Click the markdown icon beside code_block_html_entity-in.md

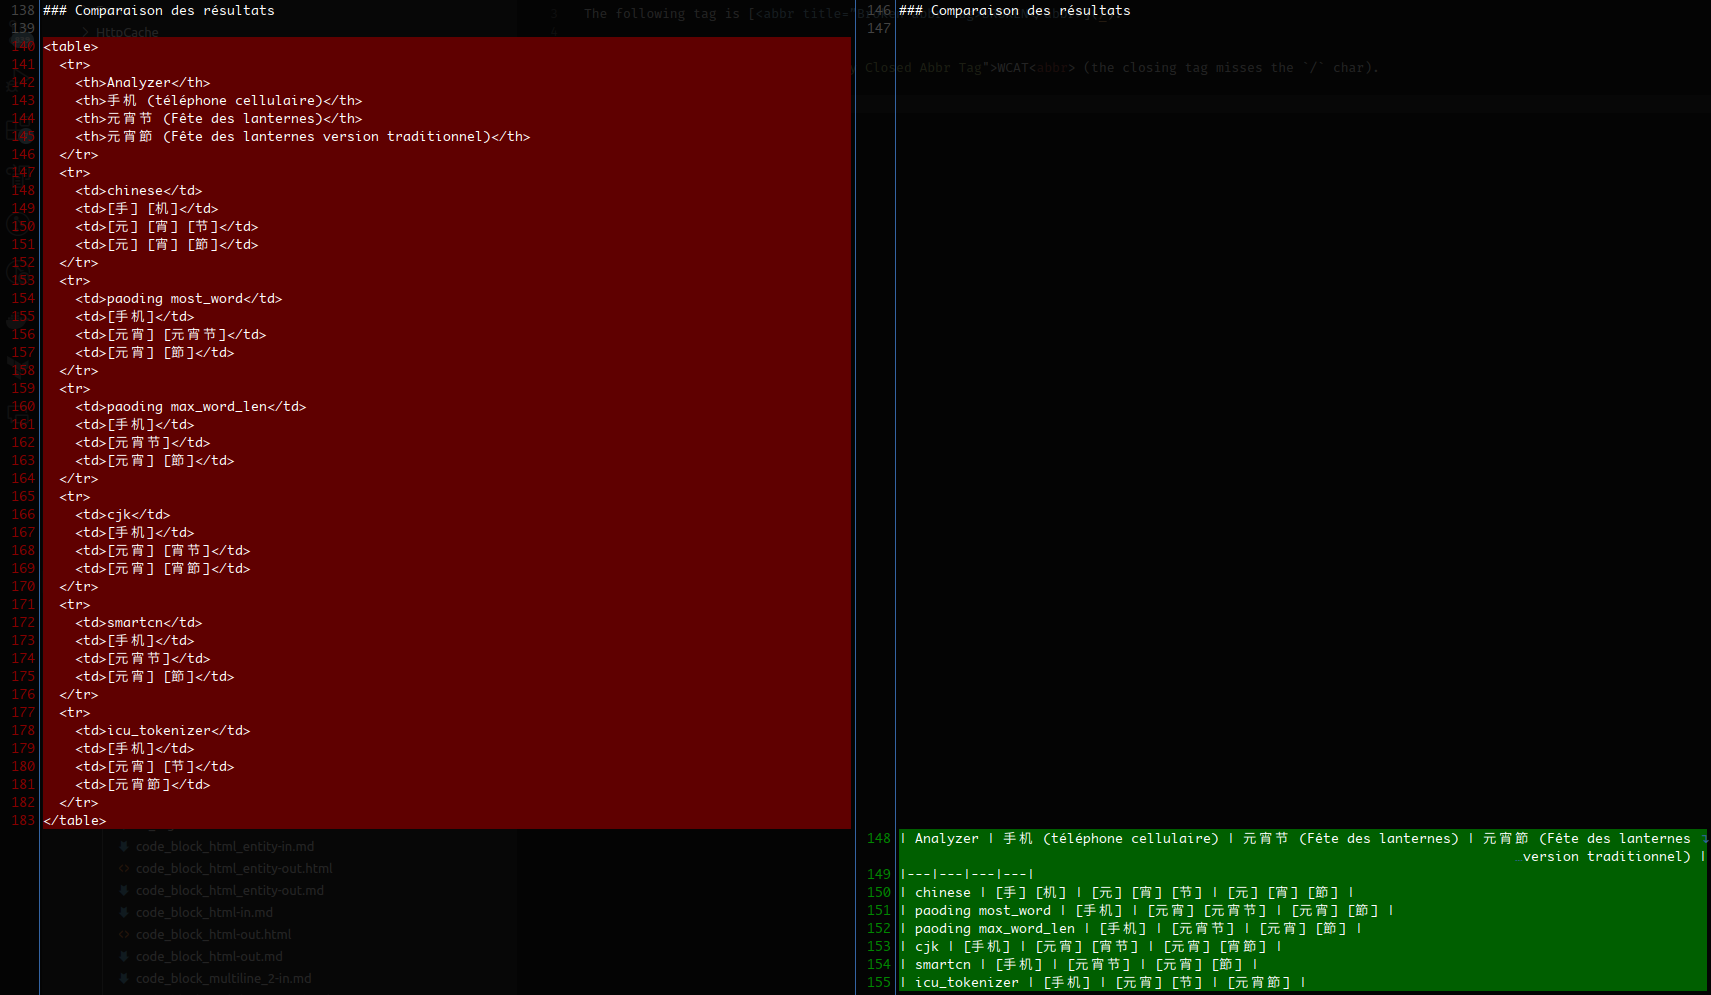[124, 847]
